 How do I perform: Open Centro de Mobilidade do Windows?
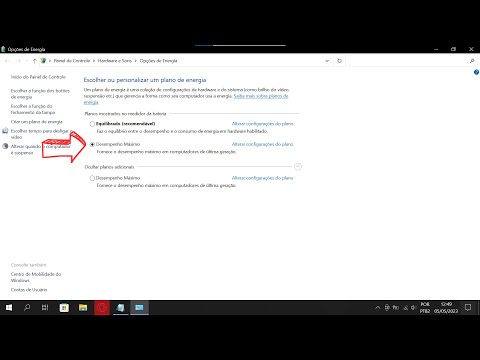point(36,277)
